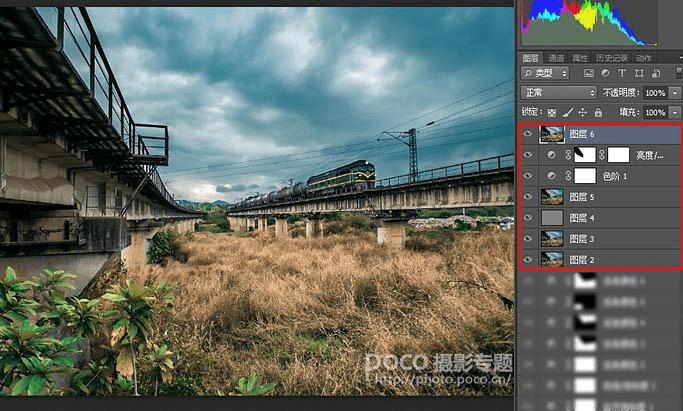Hide the 色阶 1 adjustment layer
This screenshot has width=683, height=411.
point(528,176)
